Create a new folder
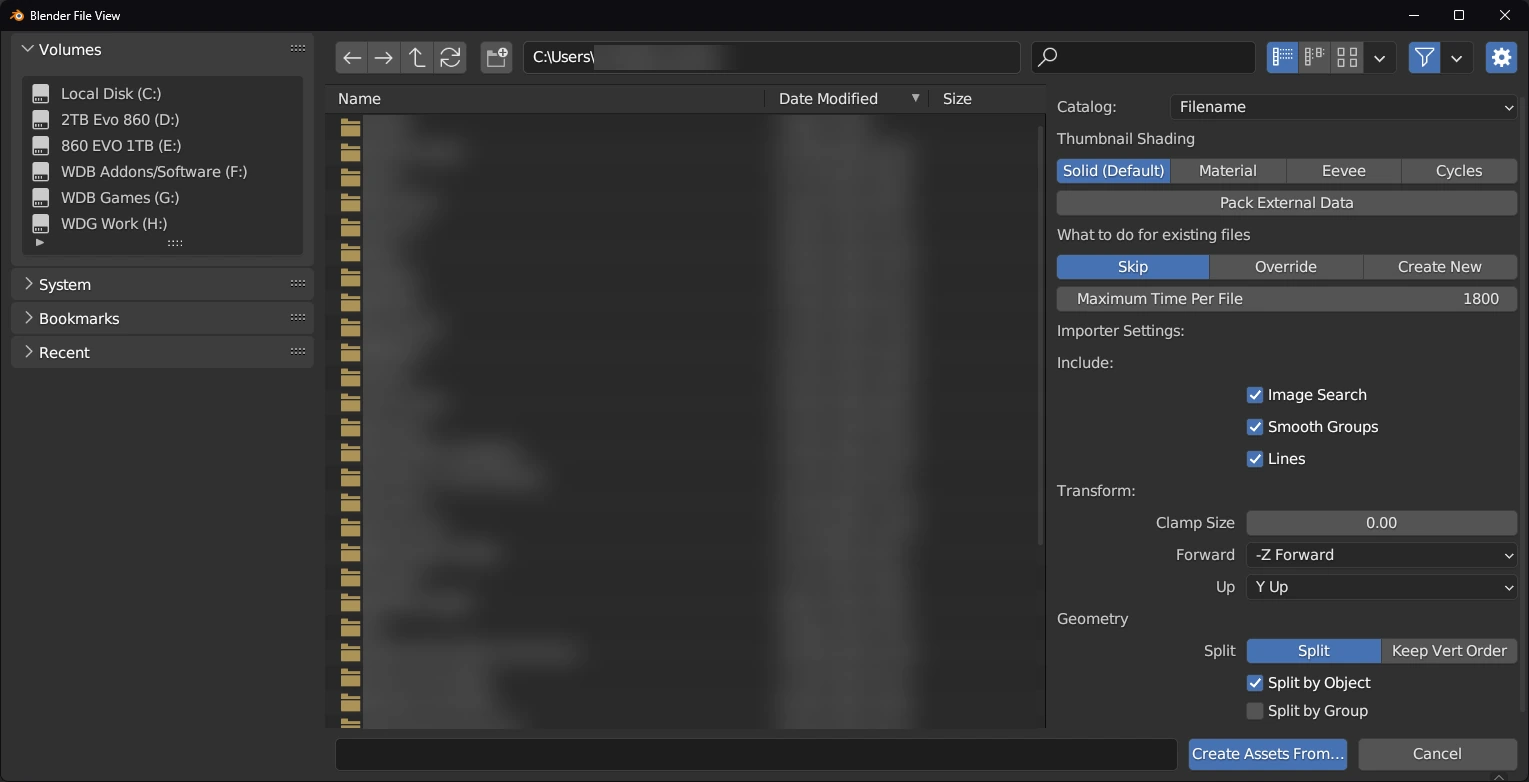Viewport: 1529px width, 782px height. coord(497,58)
